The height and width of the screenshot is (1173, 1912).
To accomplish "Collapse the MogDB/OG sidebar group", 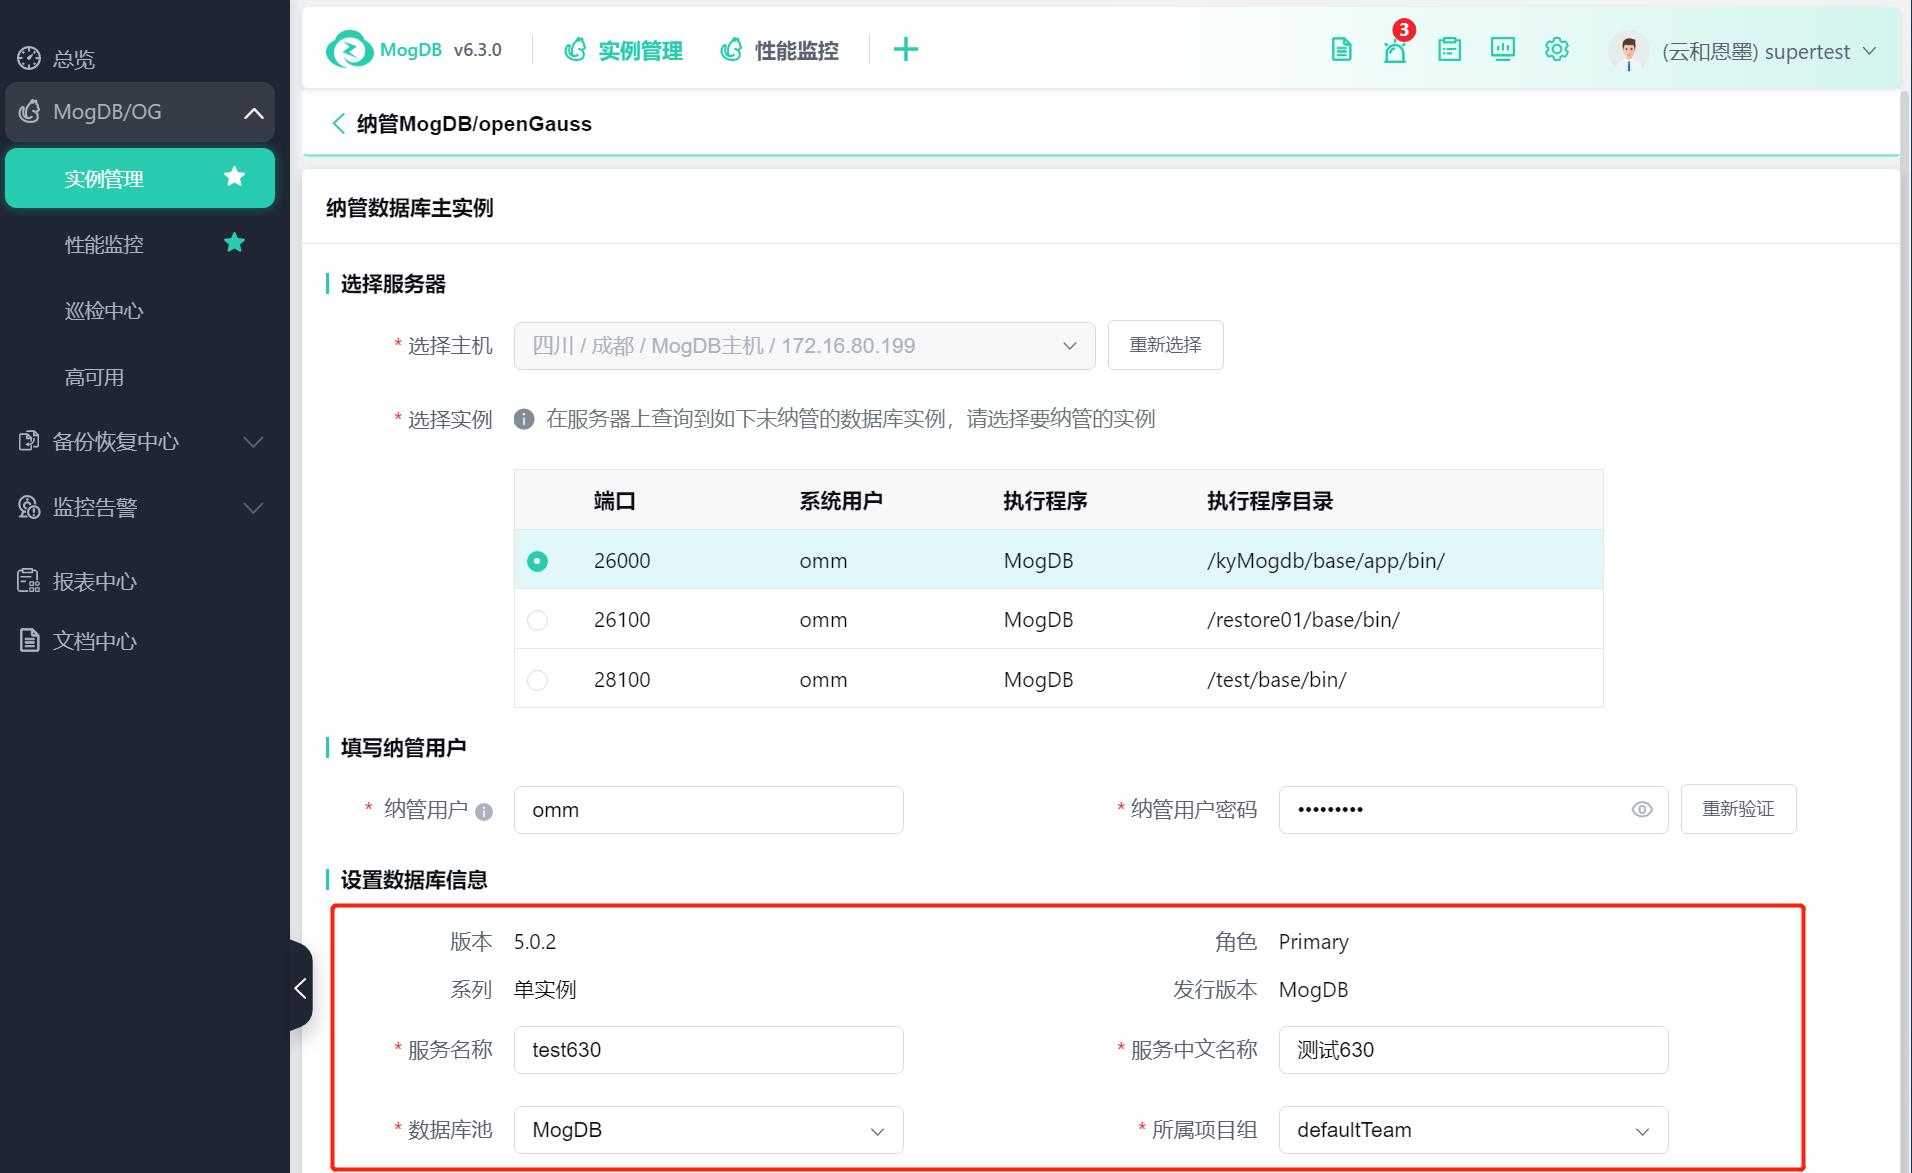I will [x=253, y=113].
